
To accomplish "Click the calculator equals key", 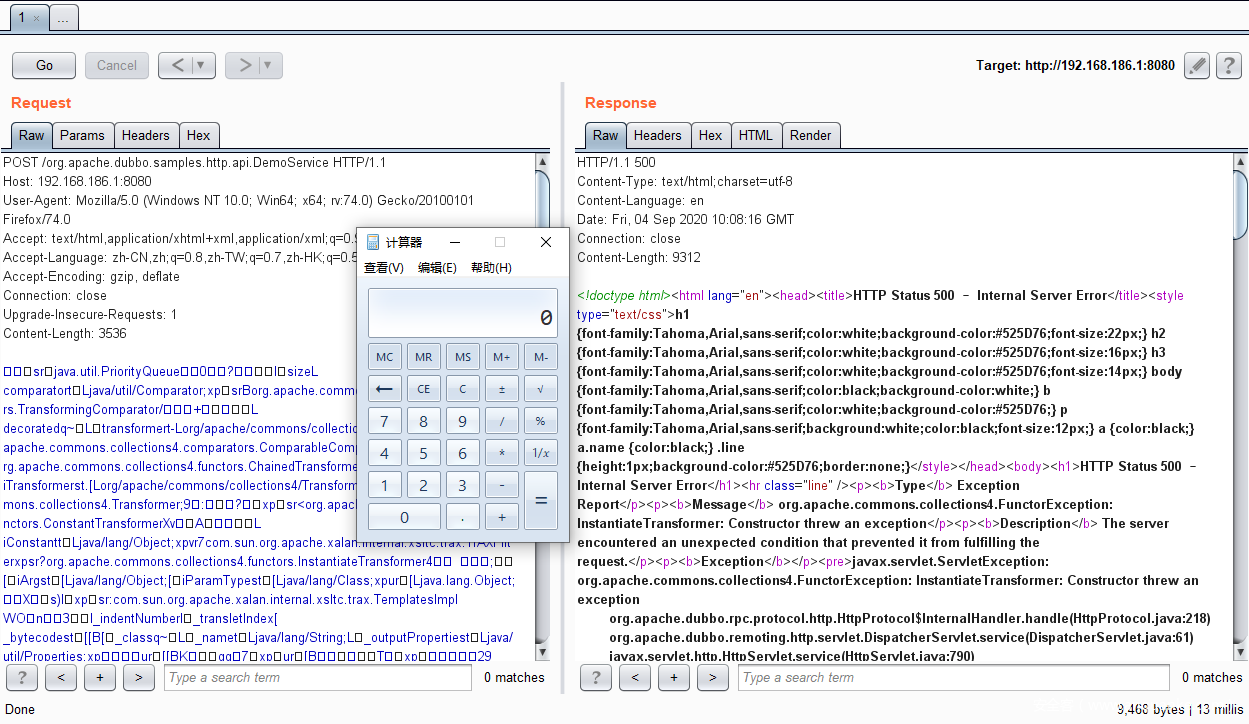I will (541, 499).
